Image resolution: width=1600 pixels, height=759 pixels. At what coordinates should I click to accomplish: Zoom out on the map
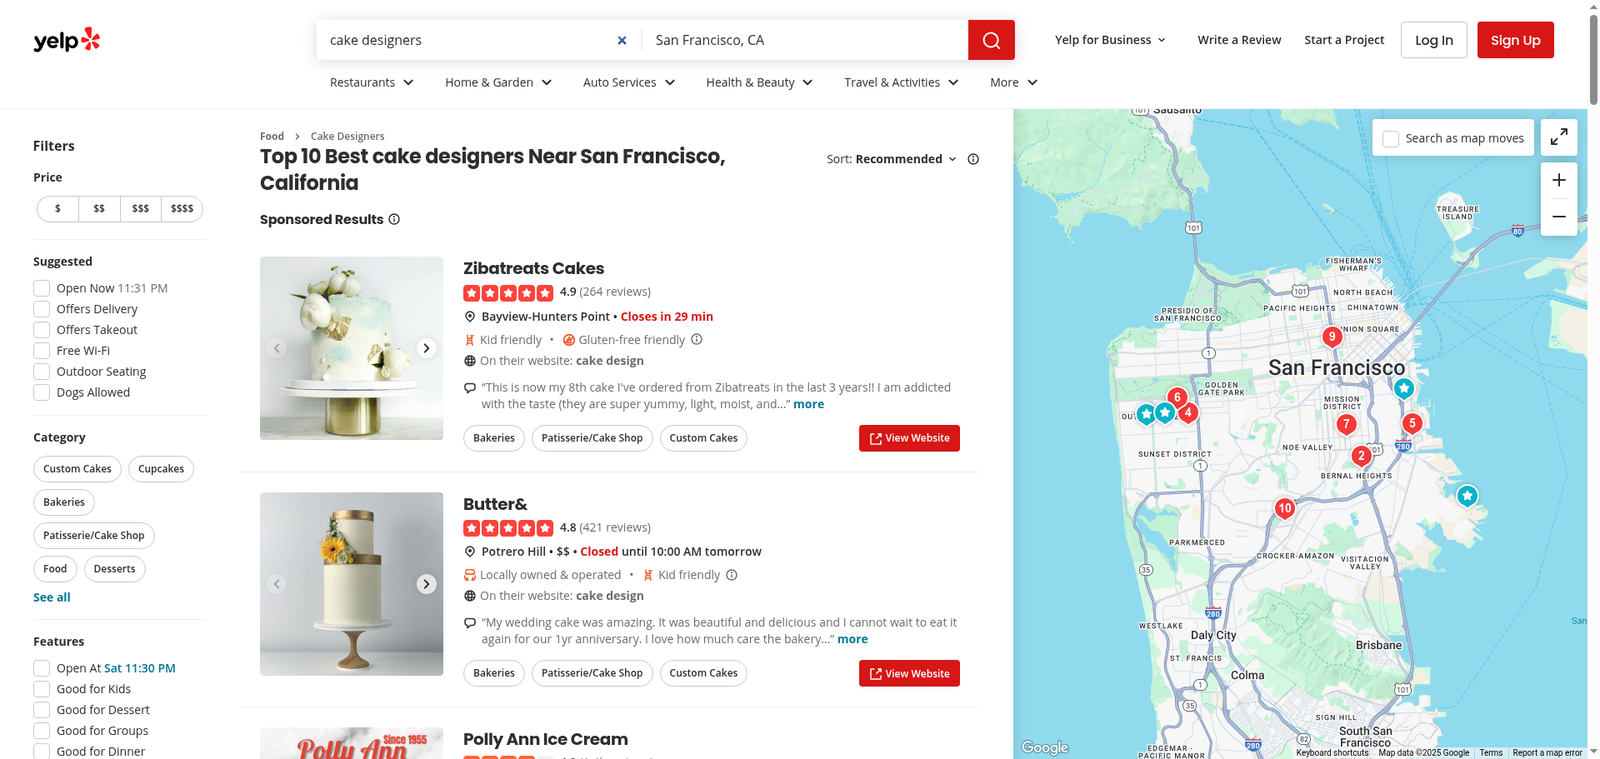[x=1559, y=217]
